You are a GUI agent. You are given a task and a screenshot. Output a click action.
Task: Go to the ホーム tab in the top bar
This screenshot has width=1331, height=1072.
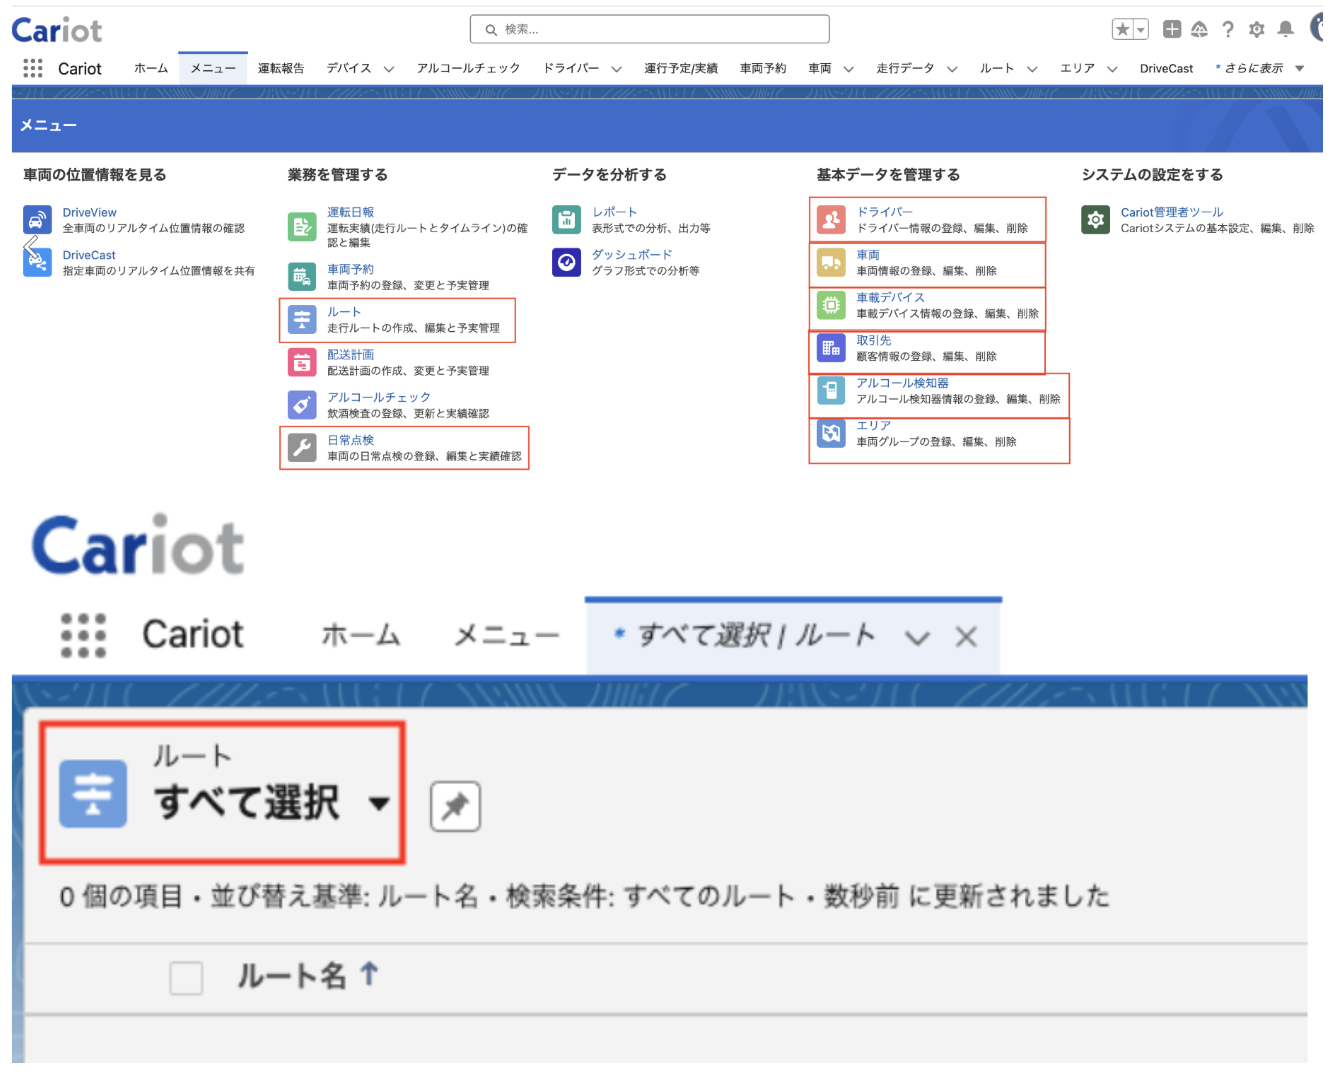151,68
